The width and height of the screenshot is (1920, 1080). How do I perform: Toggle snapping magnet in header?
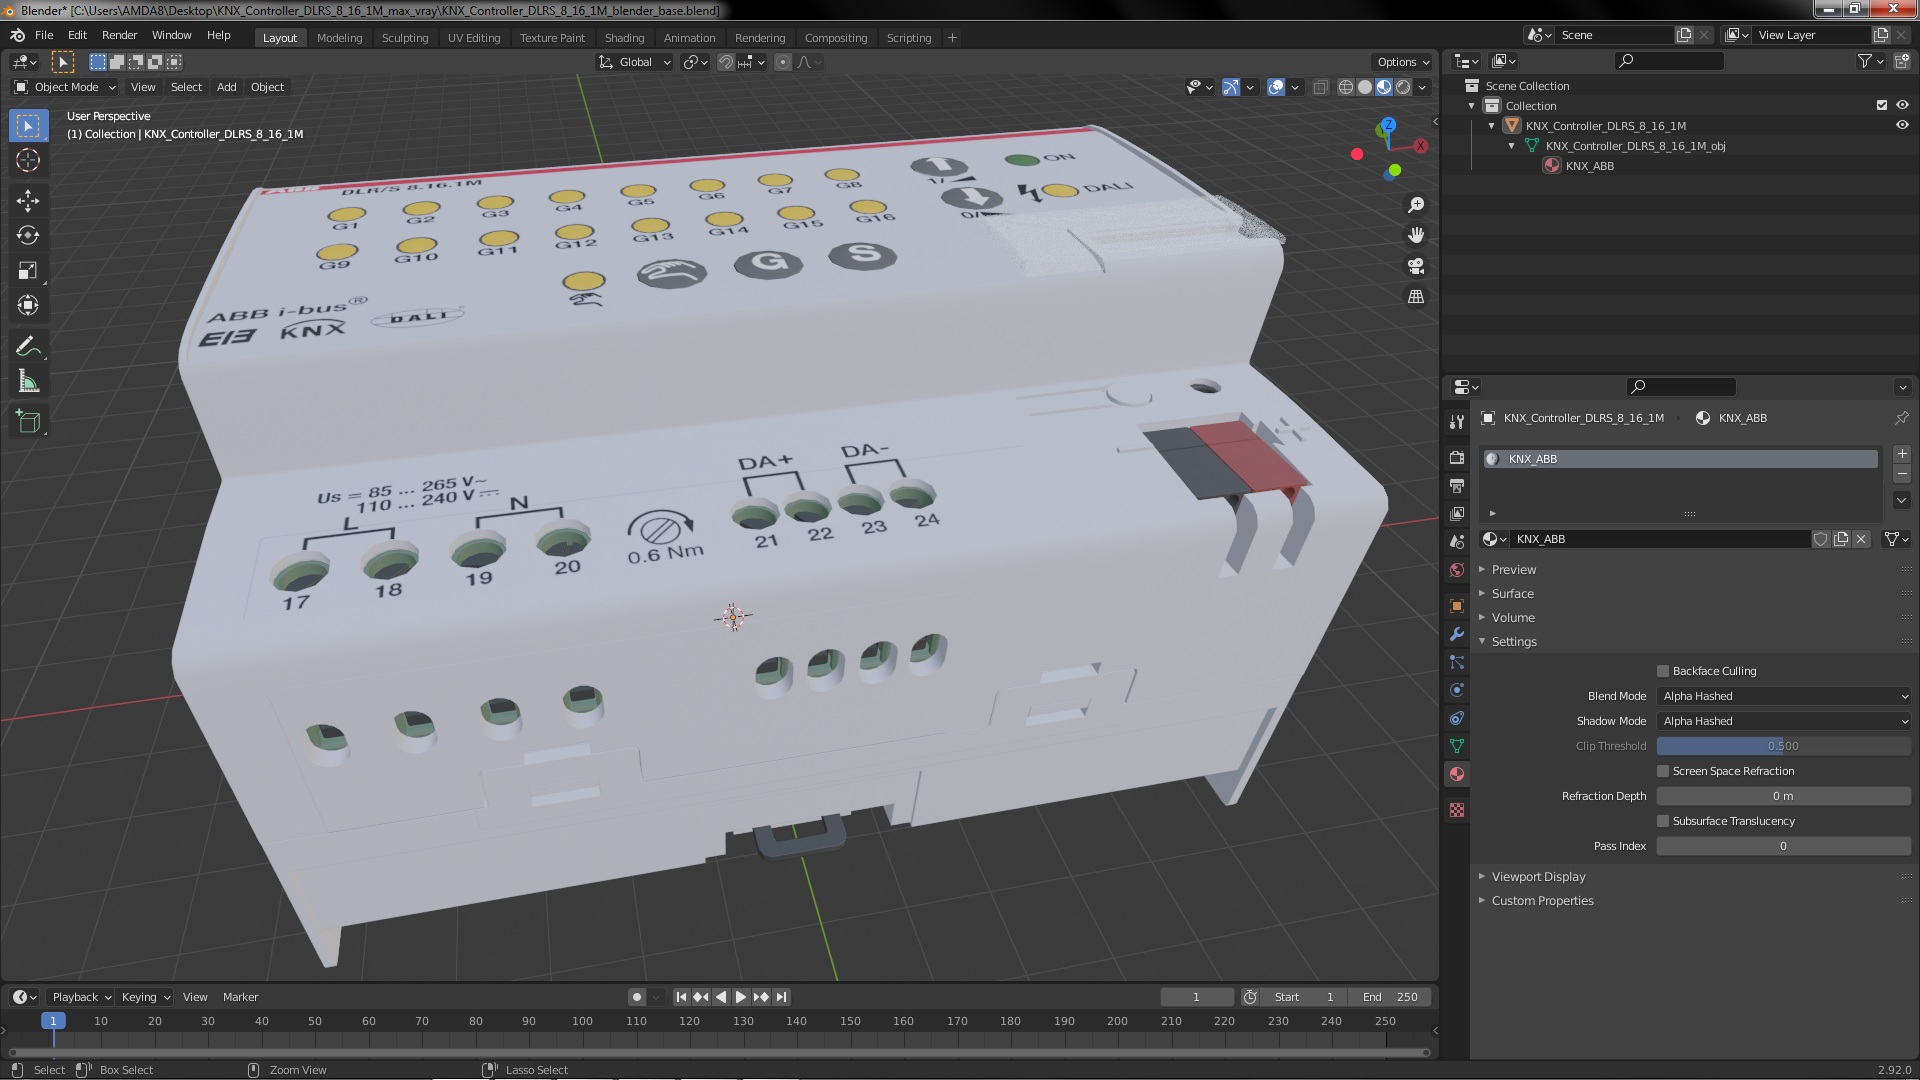726,62
